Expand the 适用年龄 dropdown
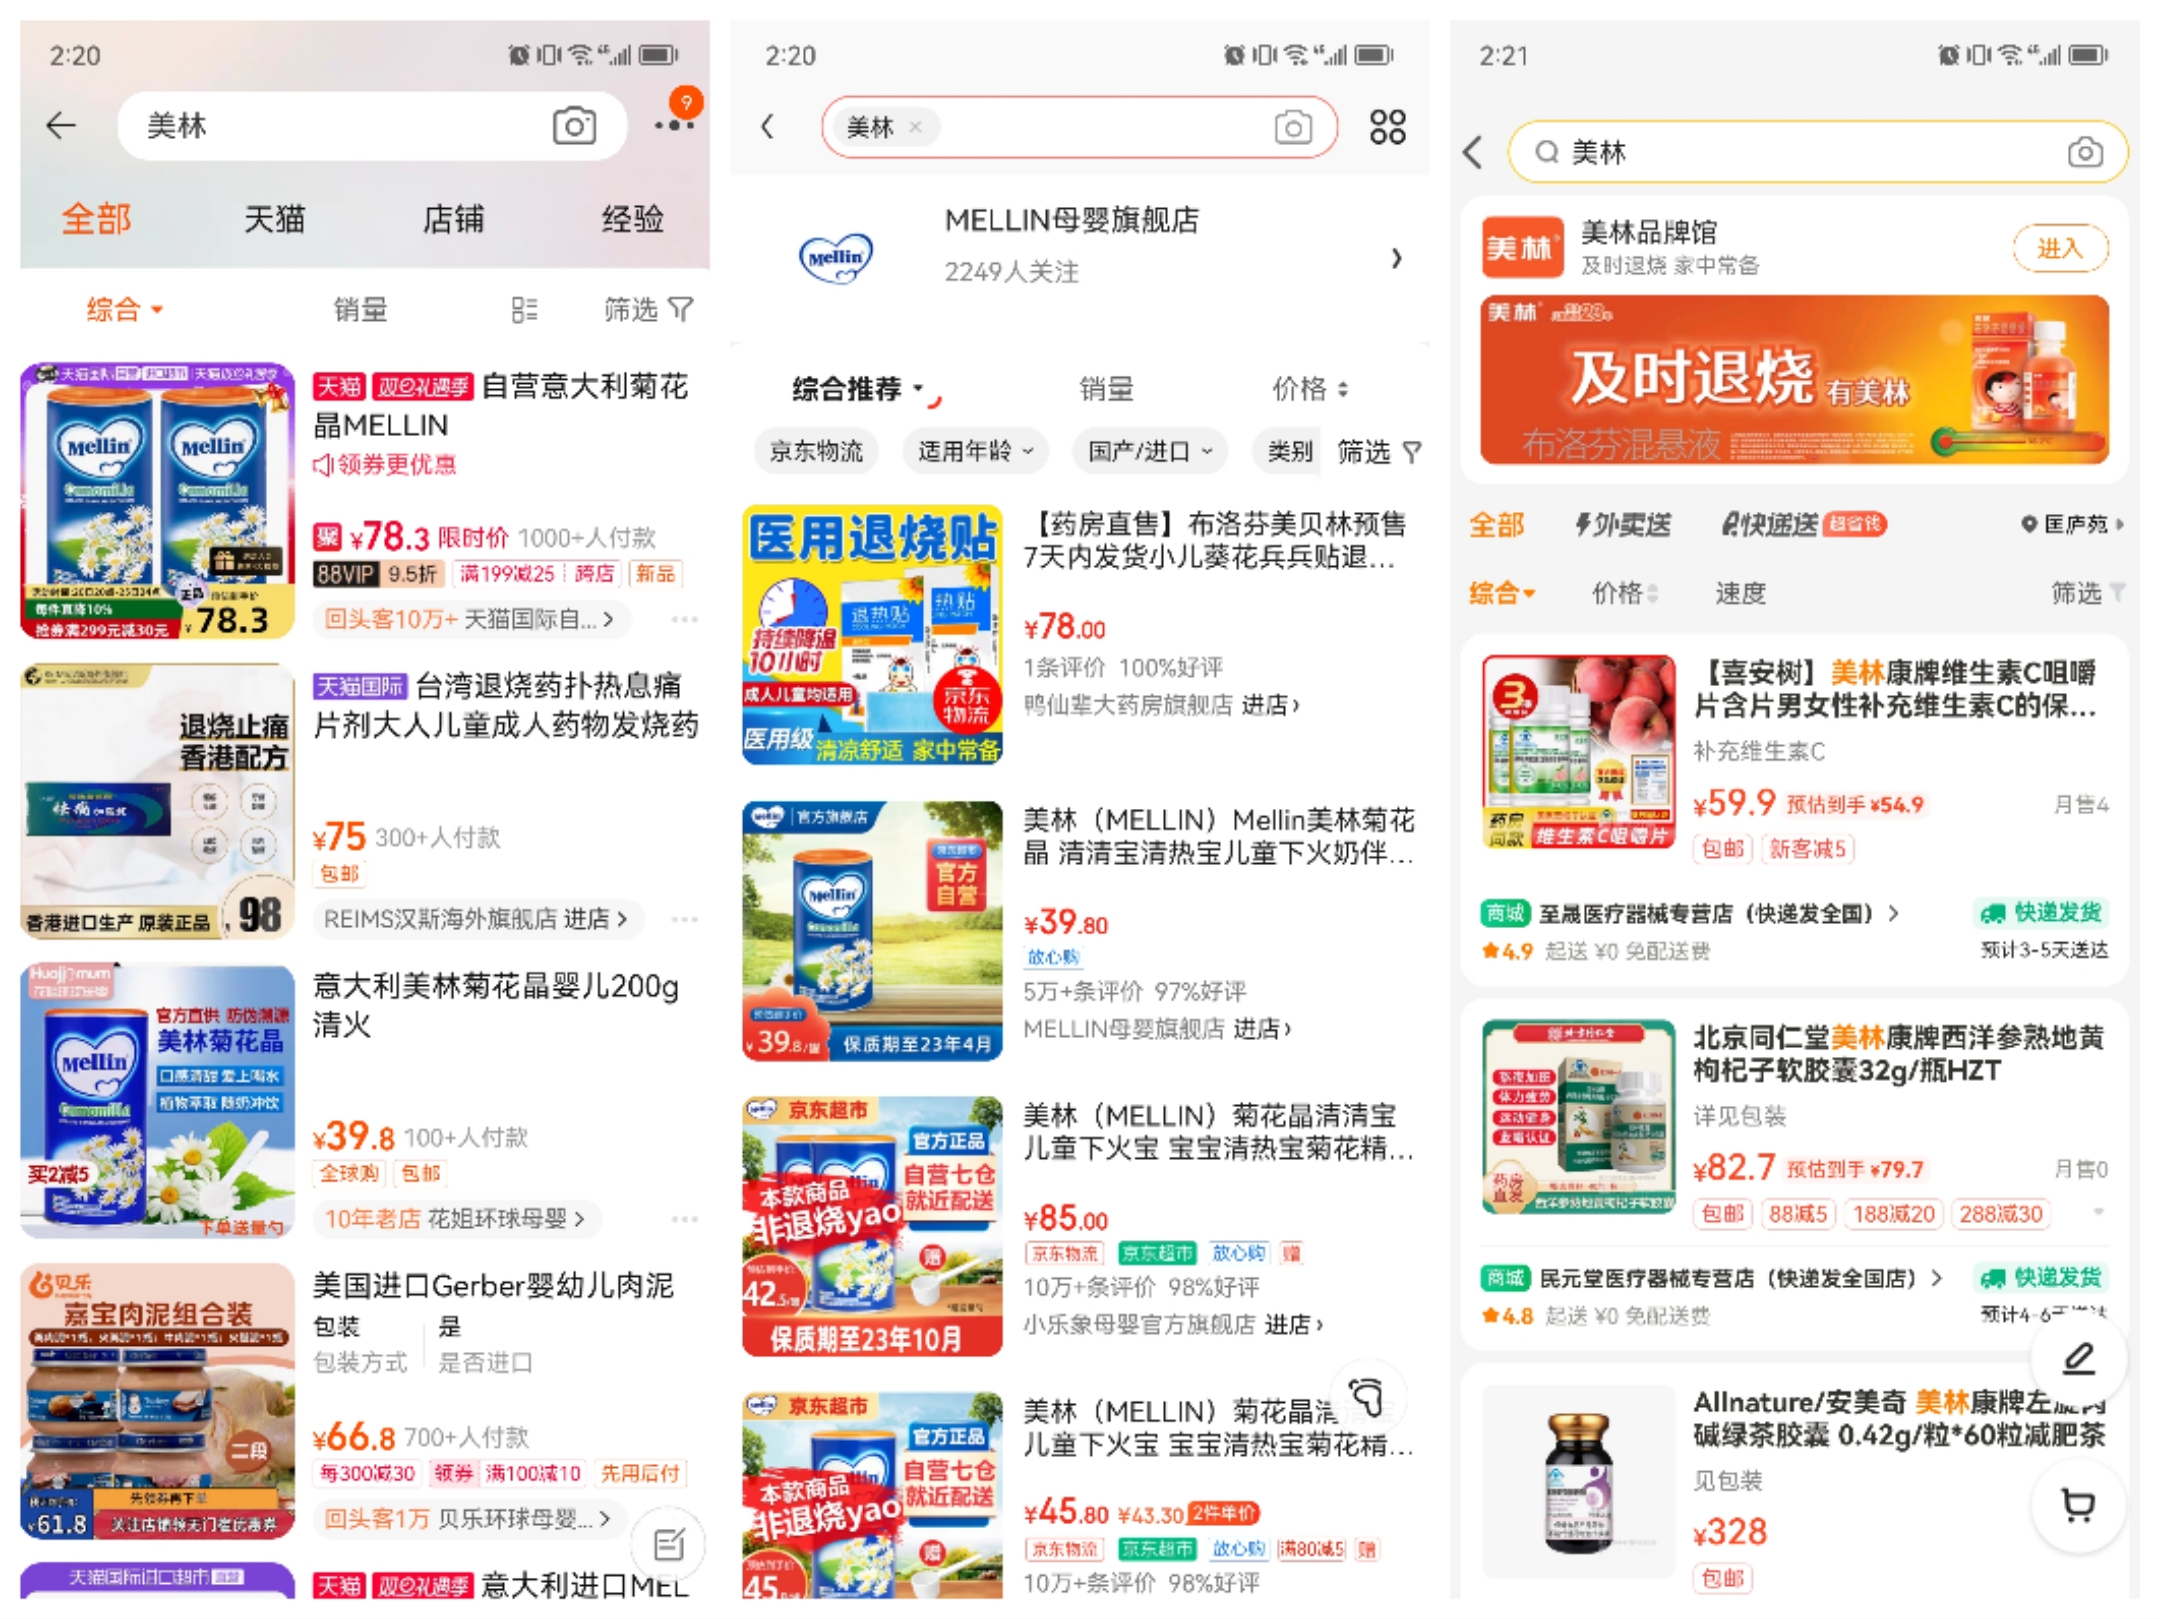The image size is (2160, 1619). point(975,452)
